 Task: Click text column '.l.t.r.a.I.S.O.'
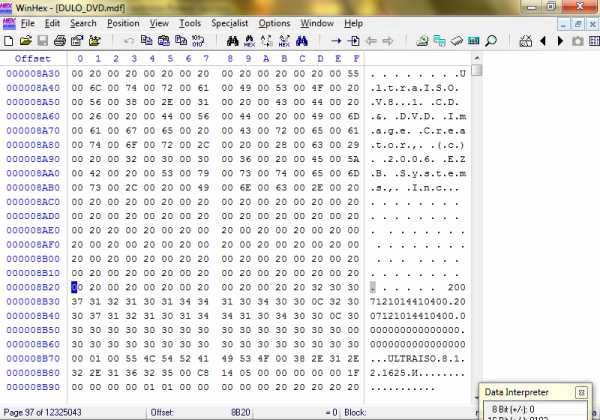(414, 88)
